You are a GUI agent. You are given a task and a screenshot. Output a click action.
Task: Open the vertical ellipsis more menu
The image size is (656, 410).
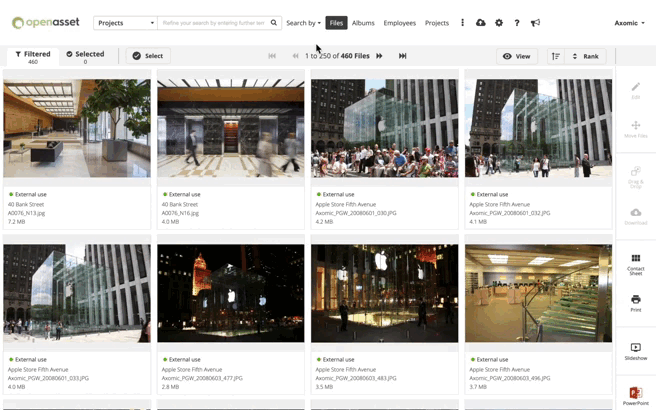(x=462, y=23)
